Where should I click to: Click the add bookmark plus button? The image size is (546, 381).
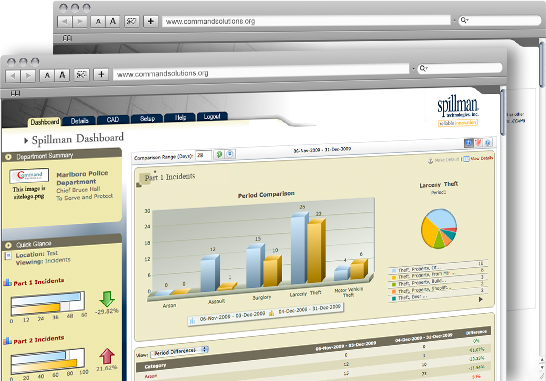(x=101, y=74)
